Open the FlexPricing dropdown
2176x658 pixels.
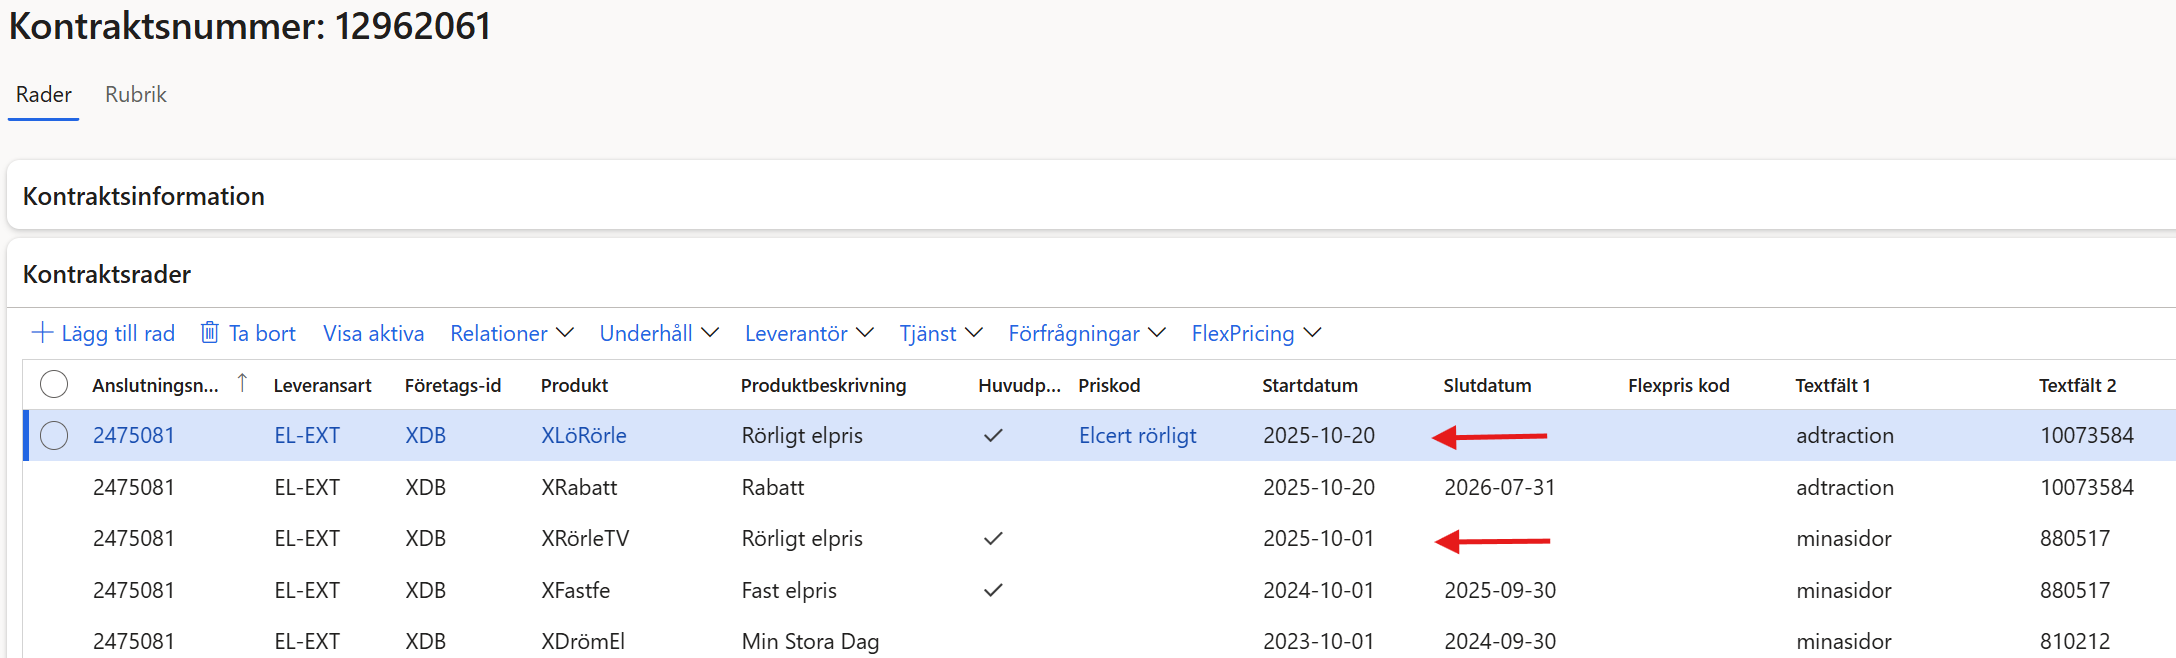pos(1255,333)
